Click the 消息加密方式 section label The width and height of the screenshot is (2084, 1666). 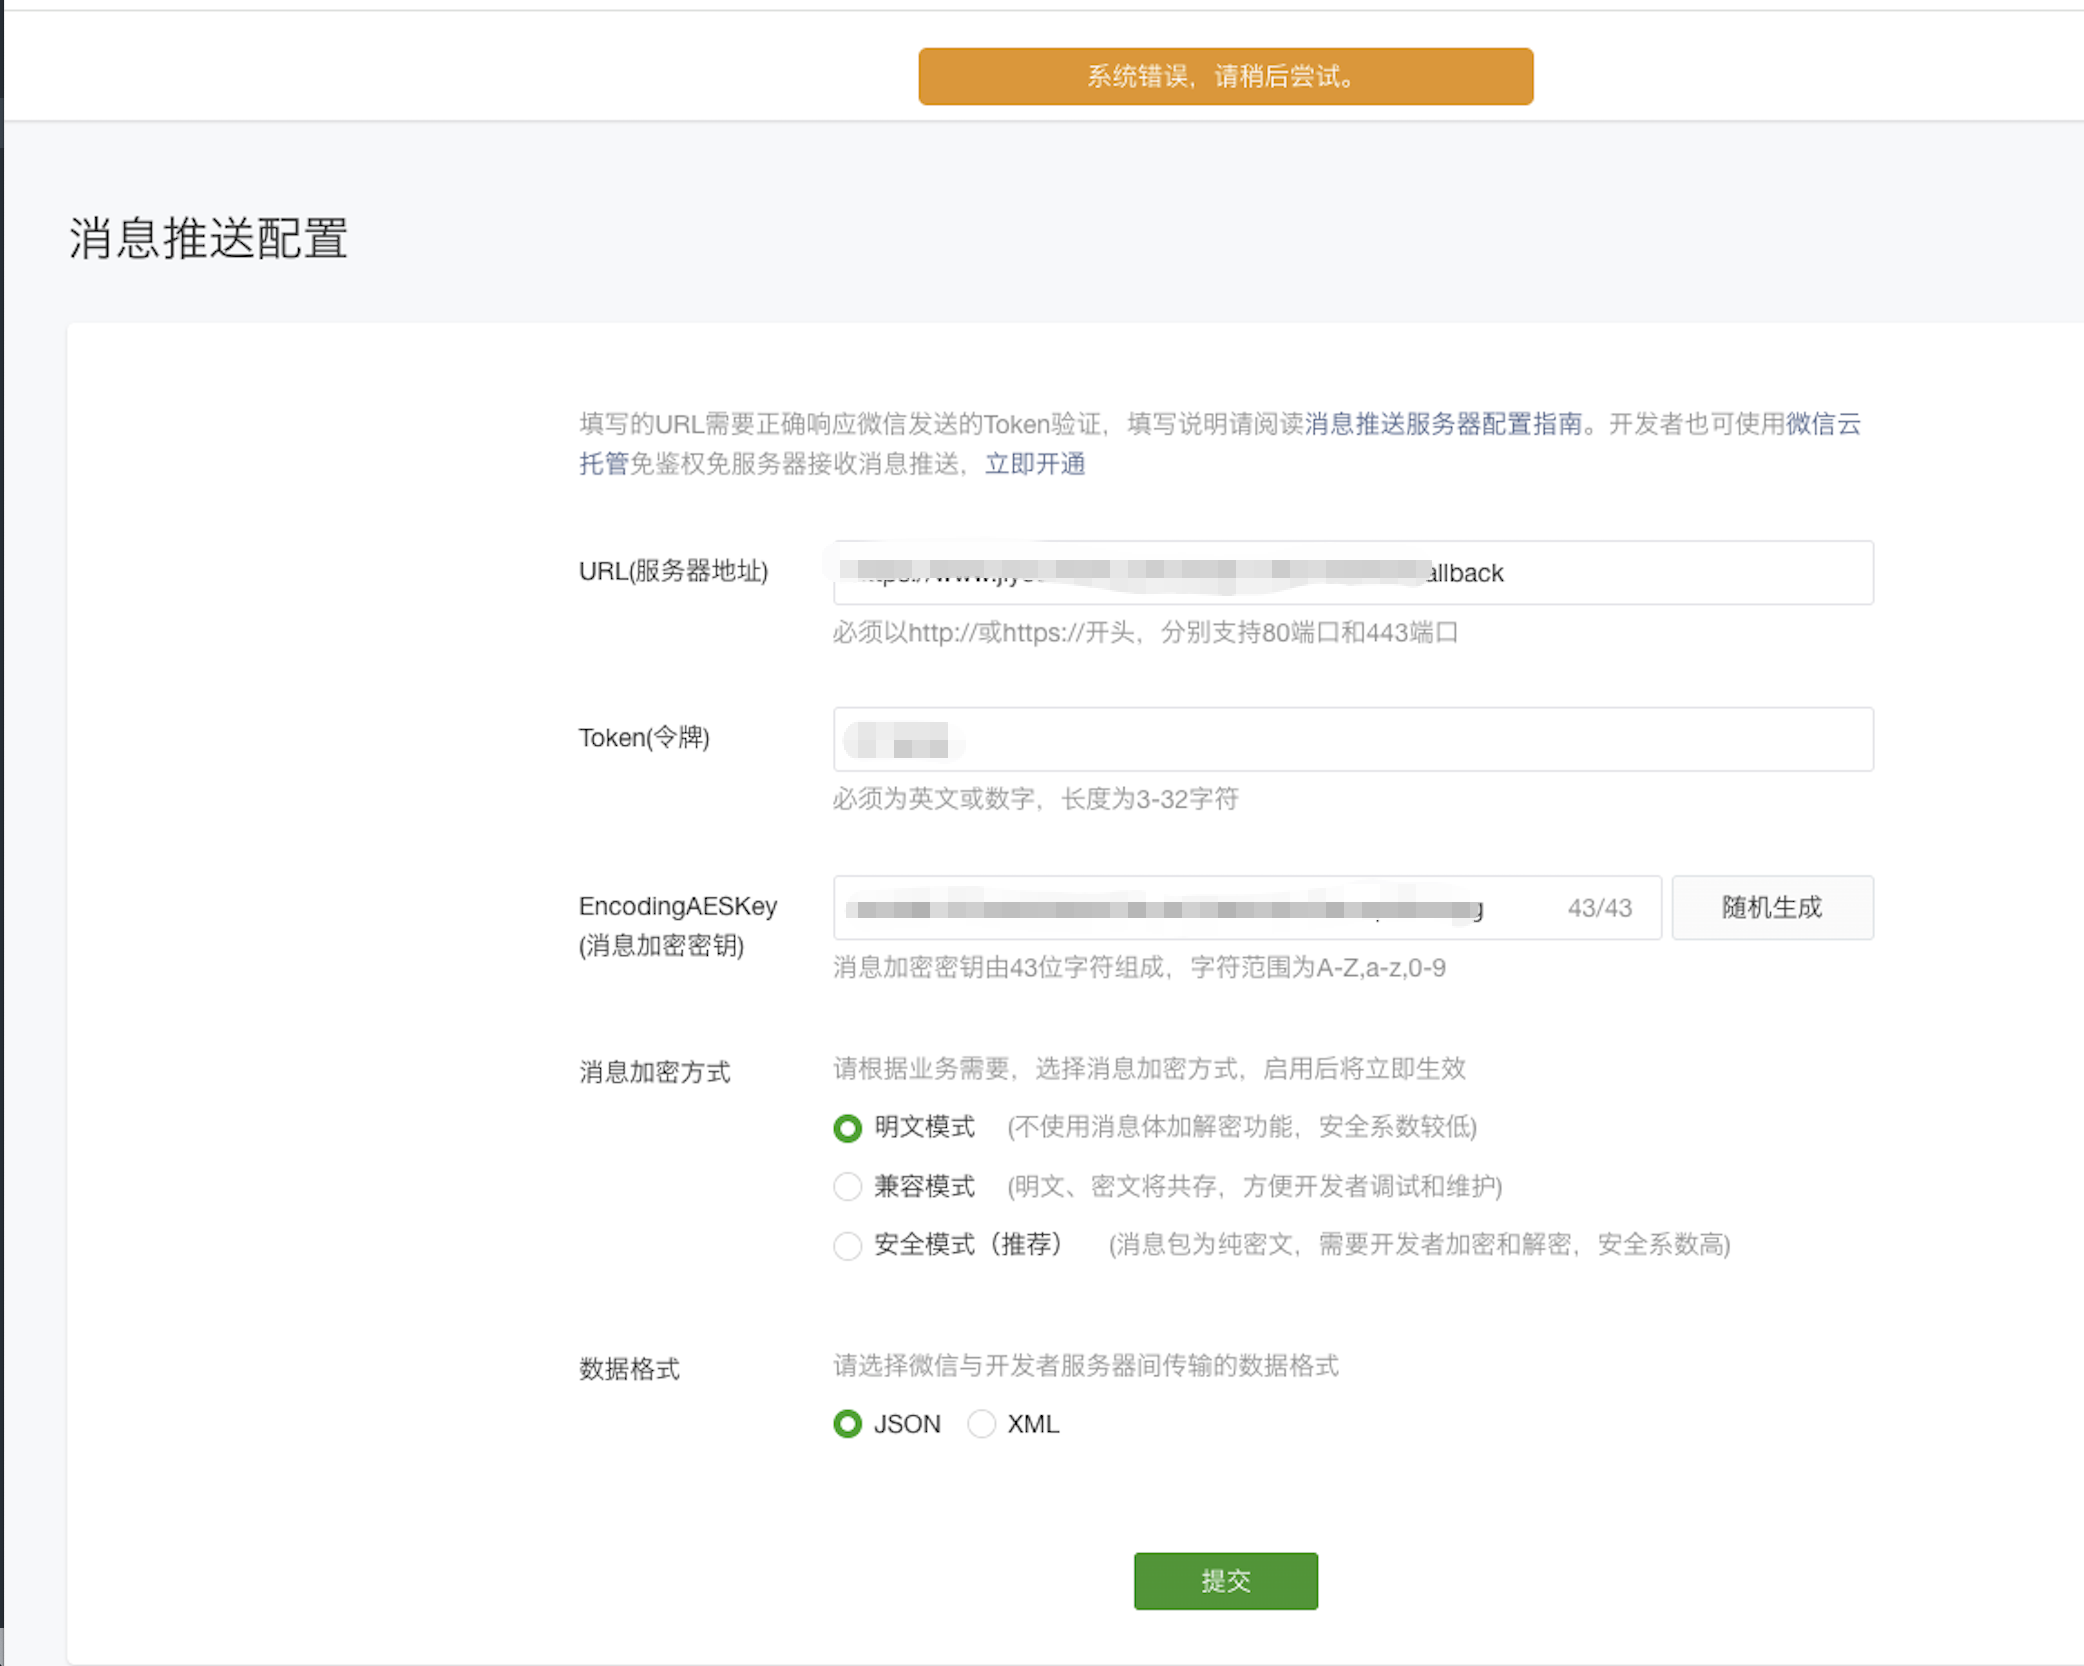point(655,1072)
